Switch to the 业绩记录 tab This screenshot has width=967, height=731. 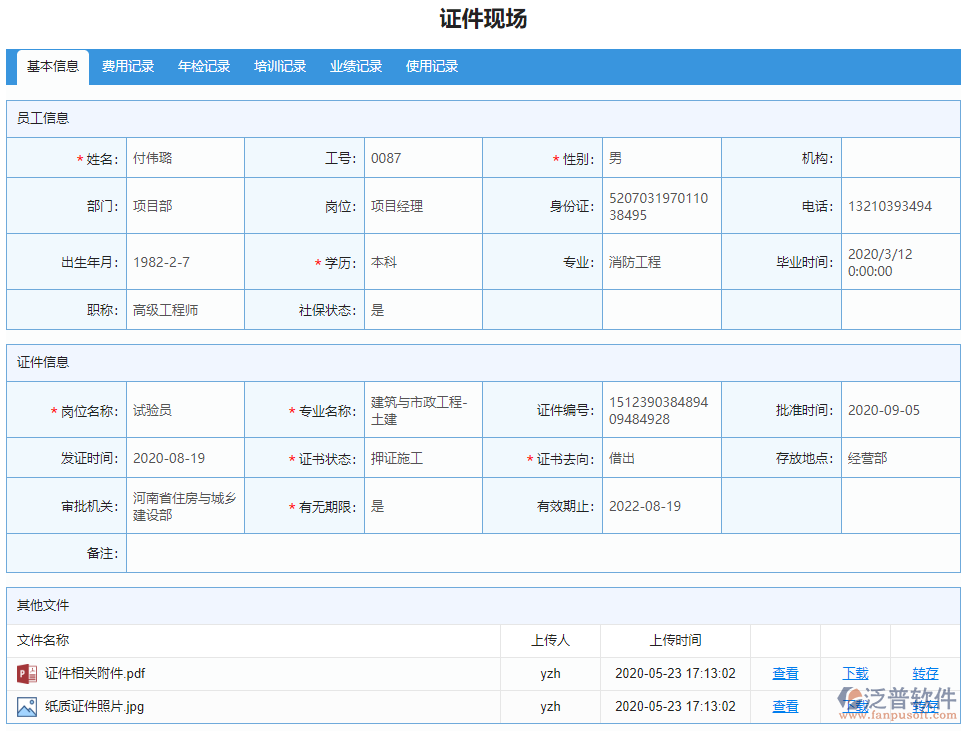(x=356, y=66)
